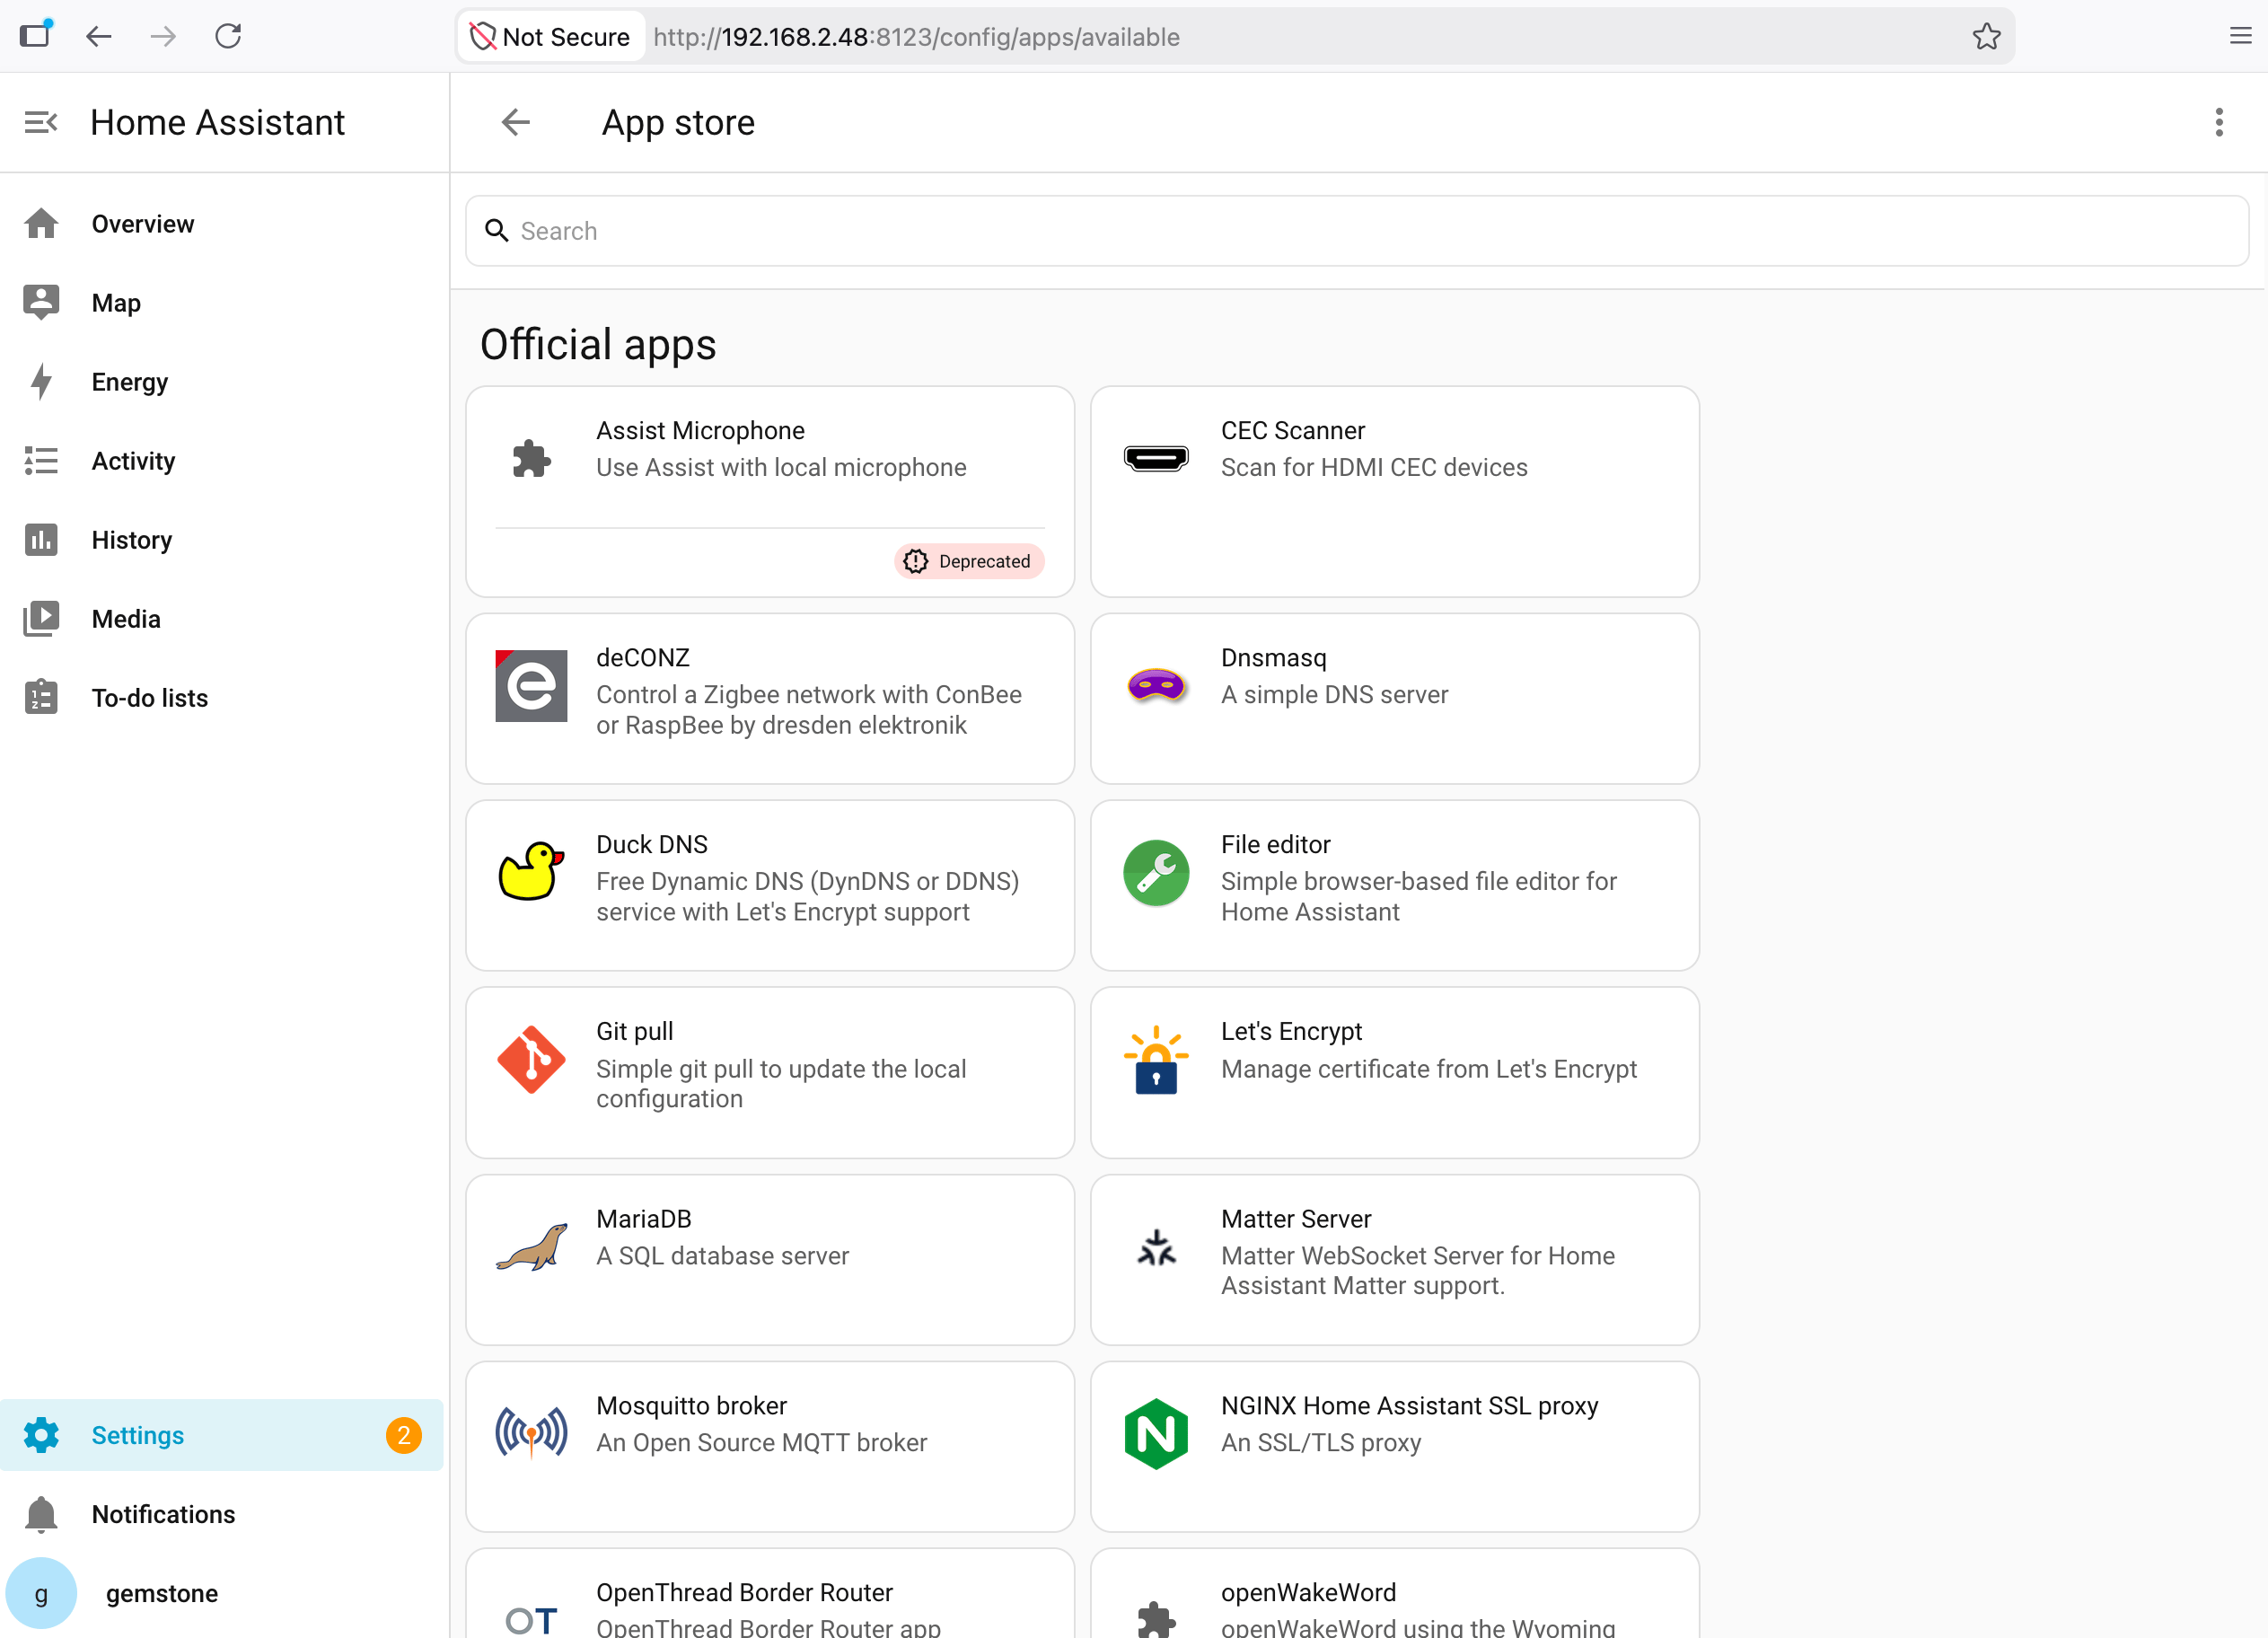Open the Energy lightning bolt icon
Screen dimensions: 2268x1638
(x=41, y=381)
